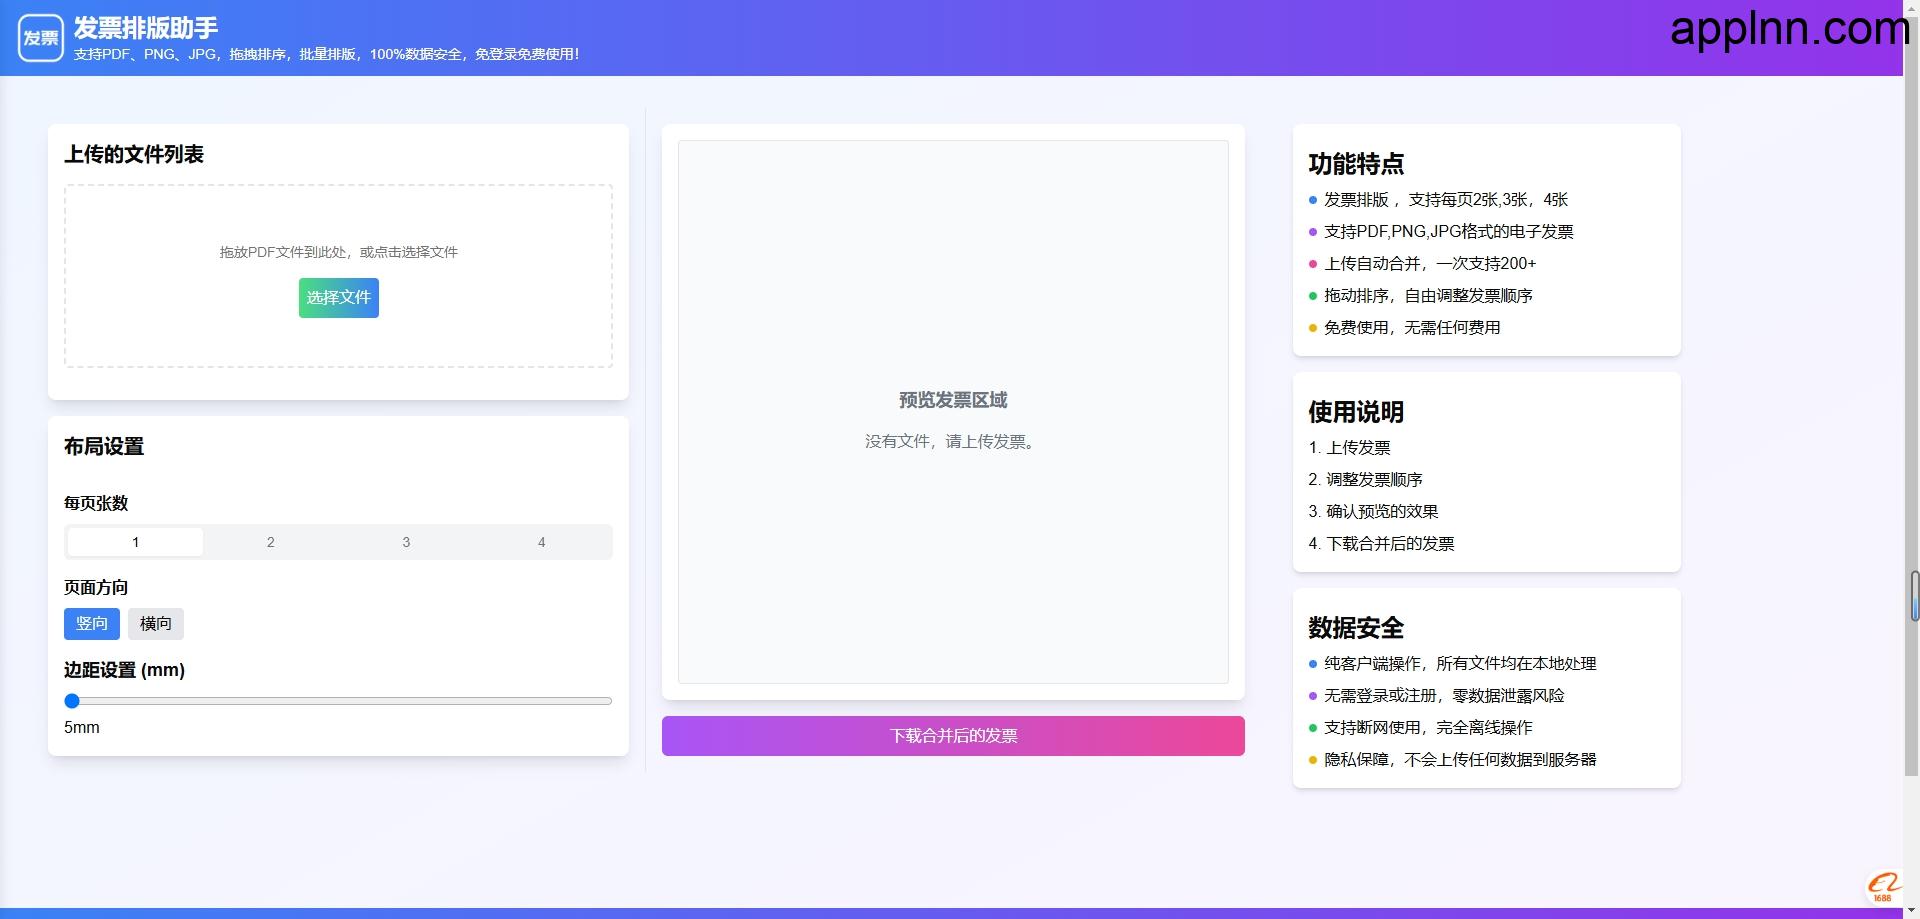Select 1 invoice per page

point(134,541)
